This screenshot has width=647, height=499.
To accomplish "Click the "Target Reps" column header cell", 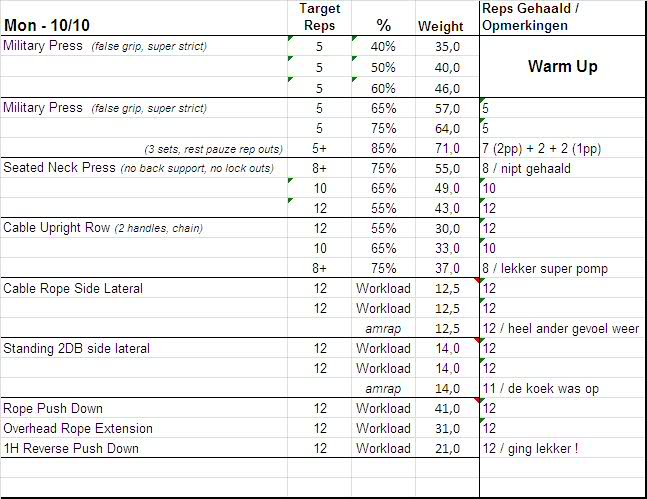I will [x=319, y=17].
